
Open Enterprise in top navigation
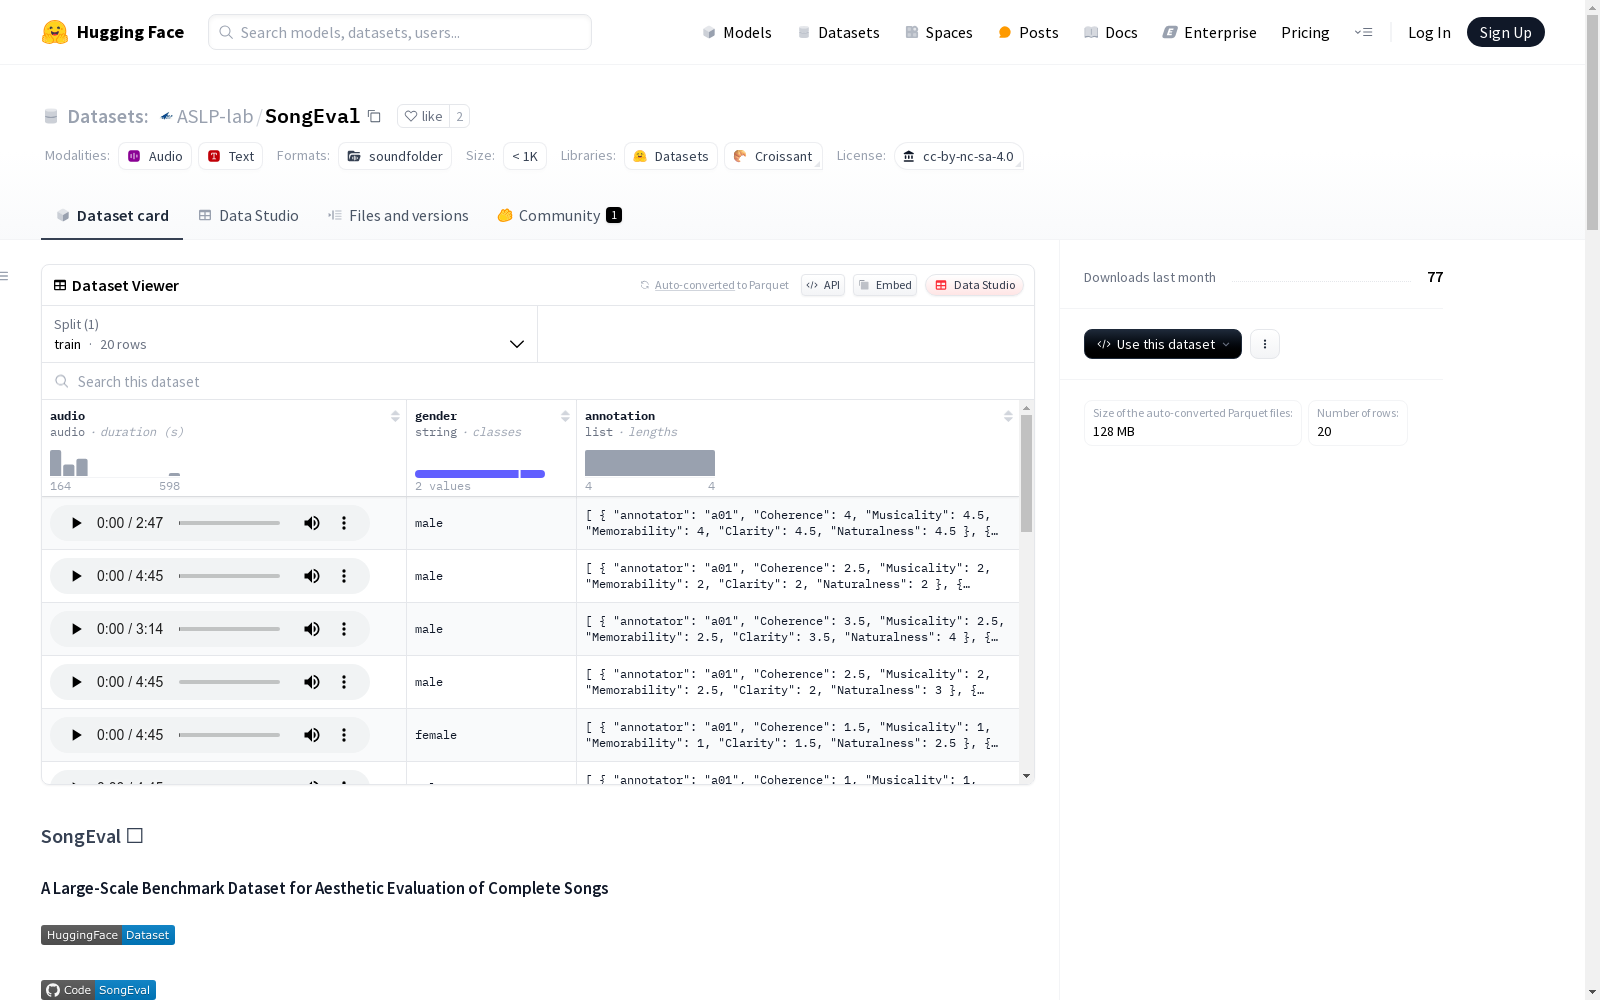(1210, 32)
